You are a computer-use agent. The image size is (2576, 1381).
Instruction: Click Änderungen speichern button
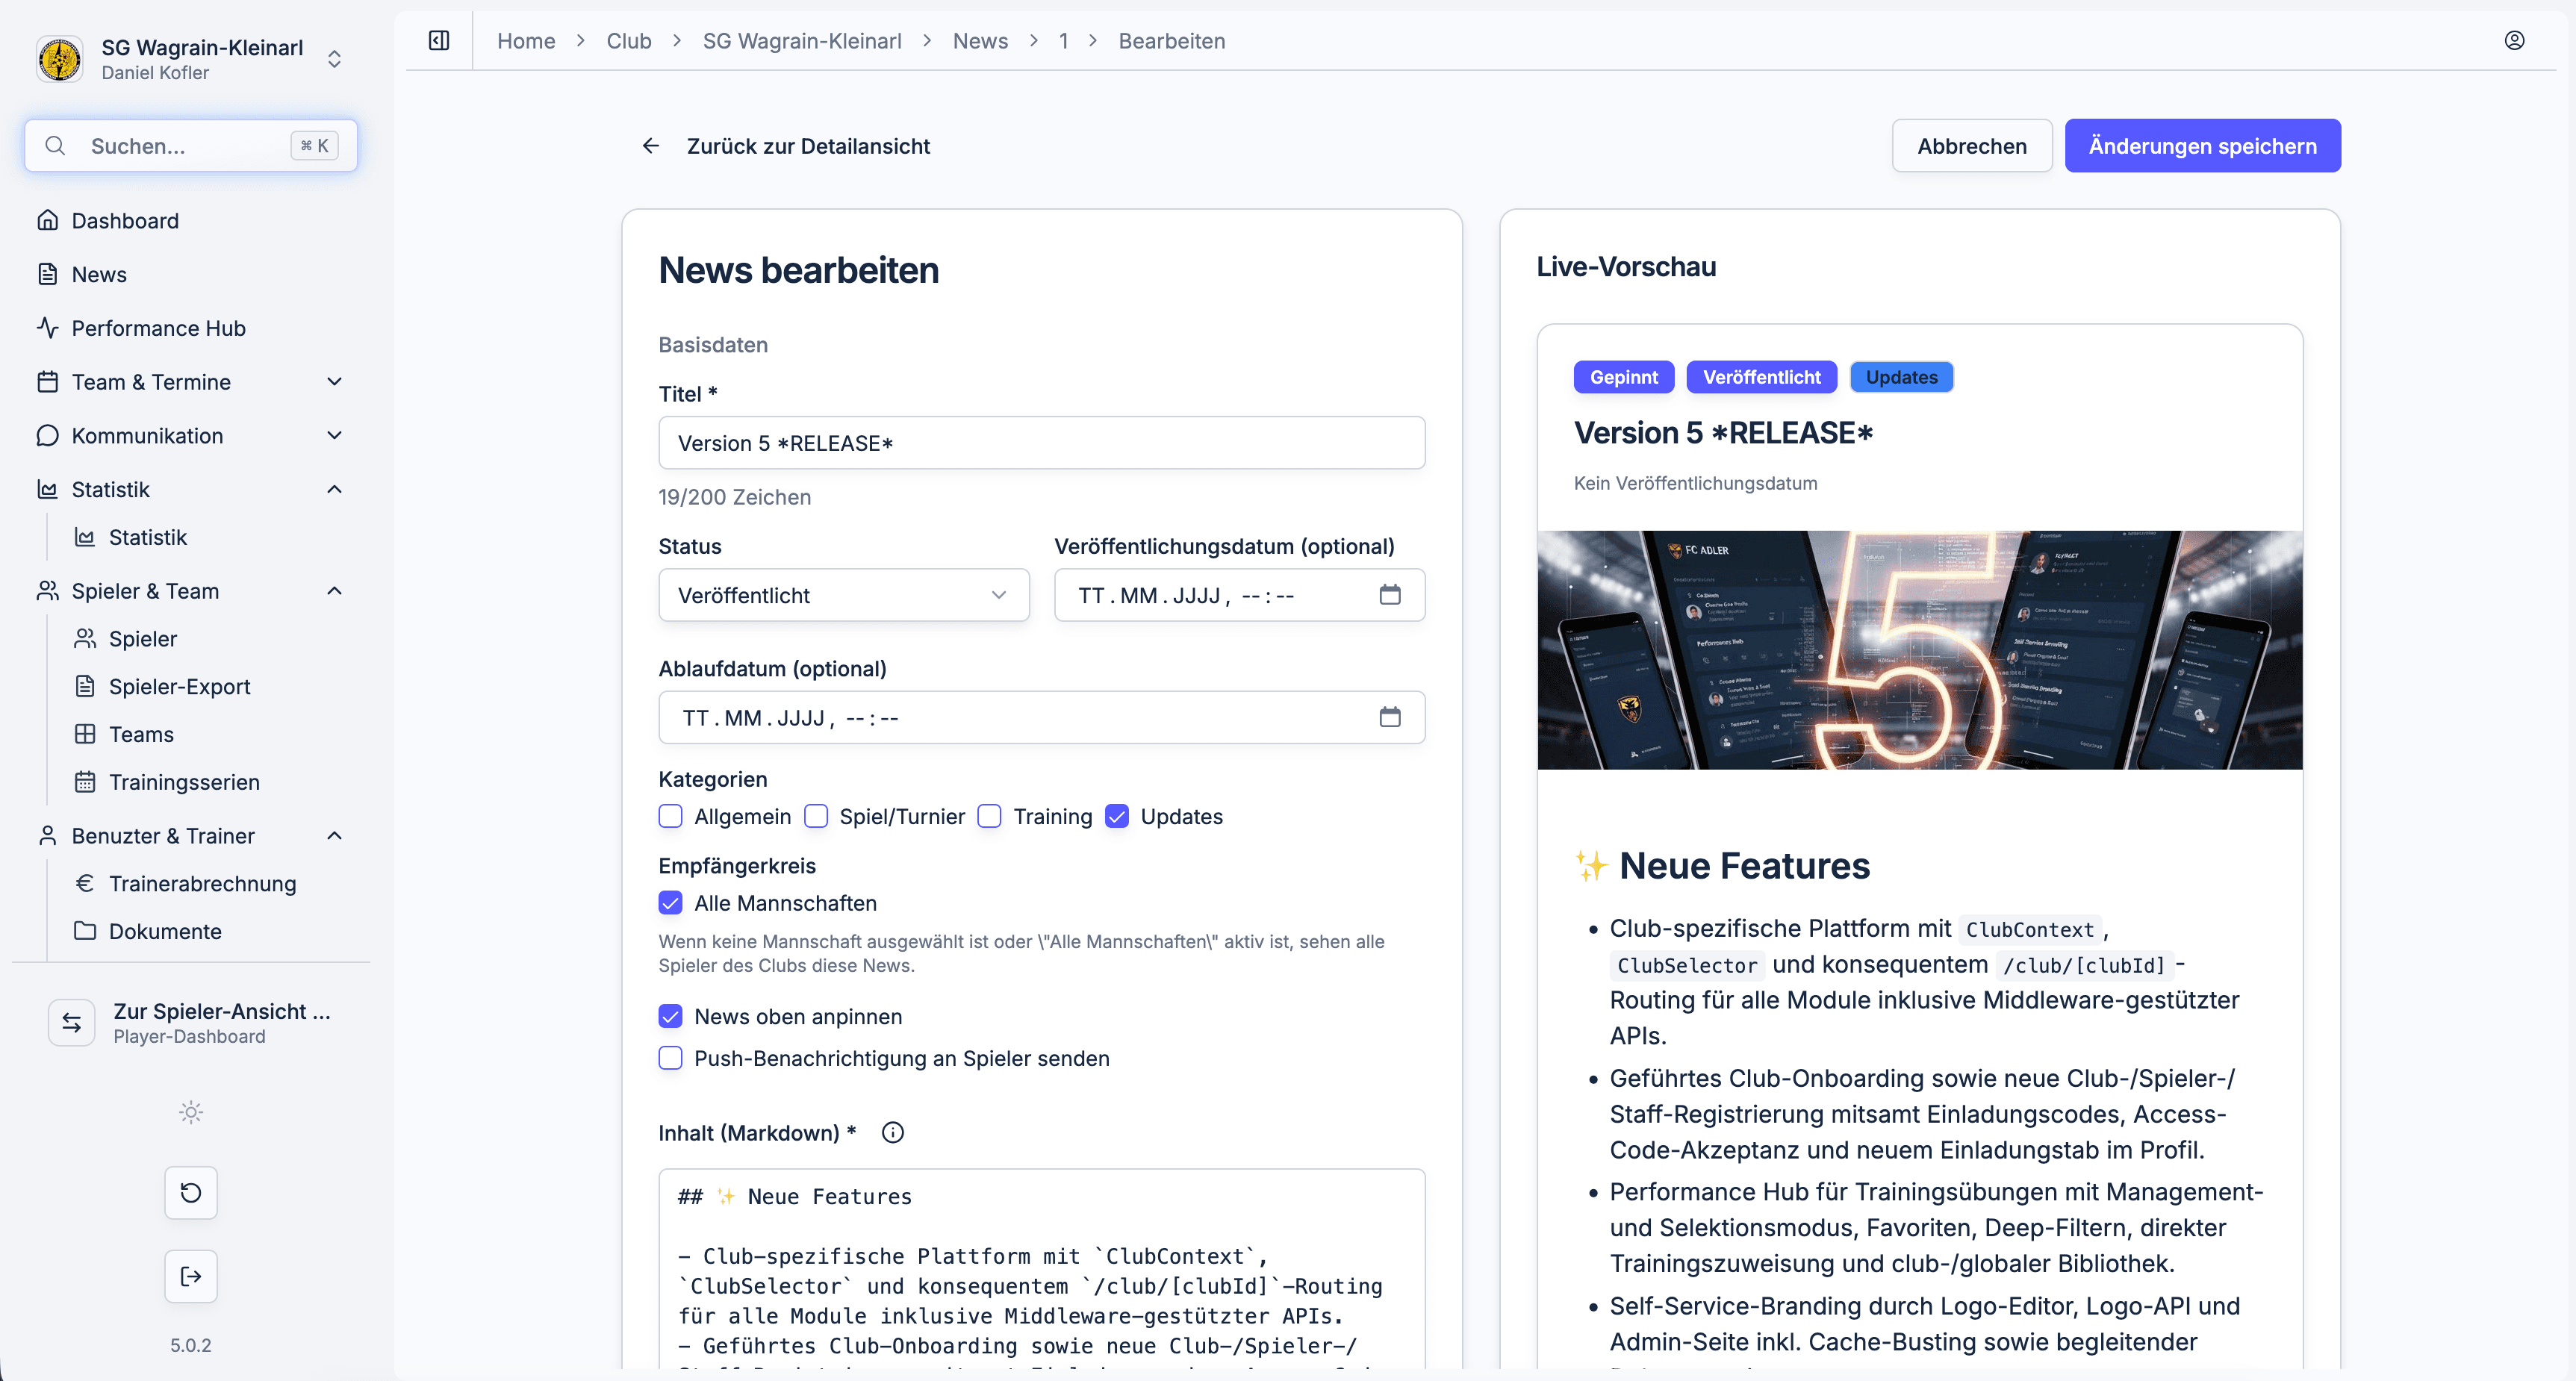pyautogui.click(x=2202, y=146)
